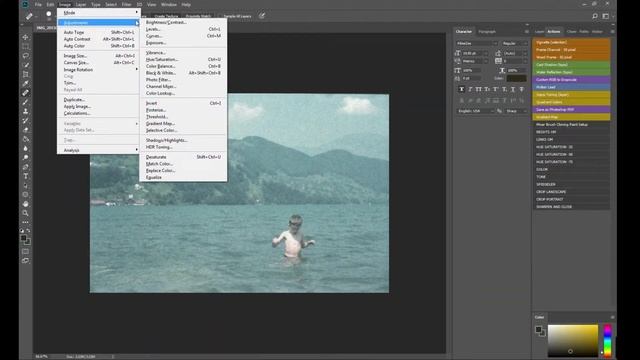The image size is (640, 360).
Task: Choose Curves... from Adjustments submenu
Action: click(183, 36)
